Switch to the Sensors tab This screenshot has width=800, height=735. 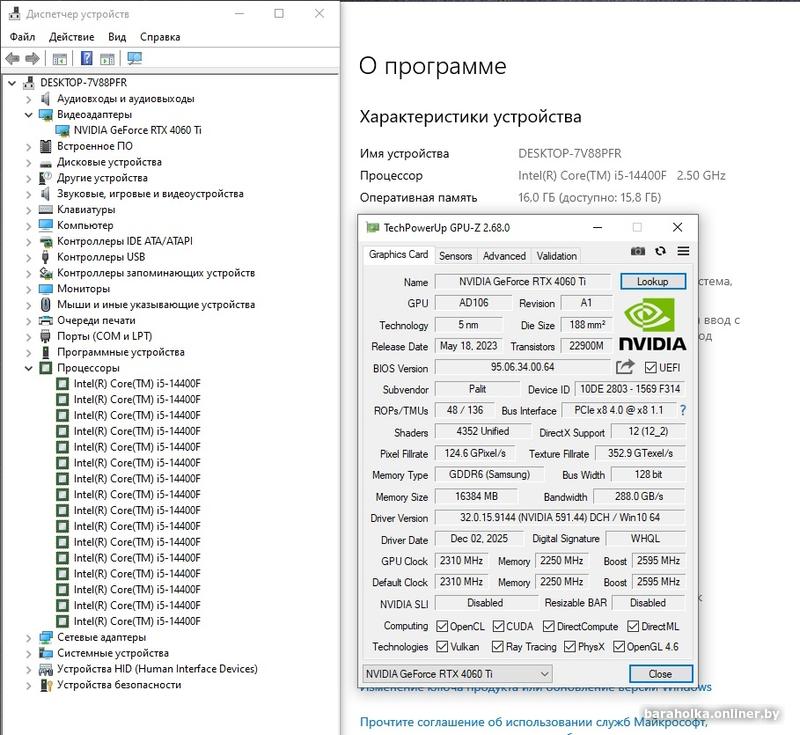pyautogui.click(x=455, y=256)
